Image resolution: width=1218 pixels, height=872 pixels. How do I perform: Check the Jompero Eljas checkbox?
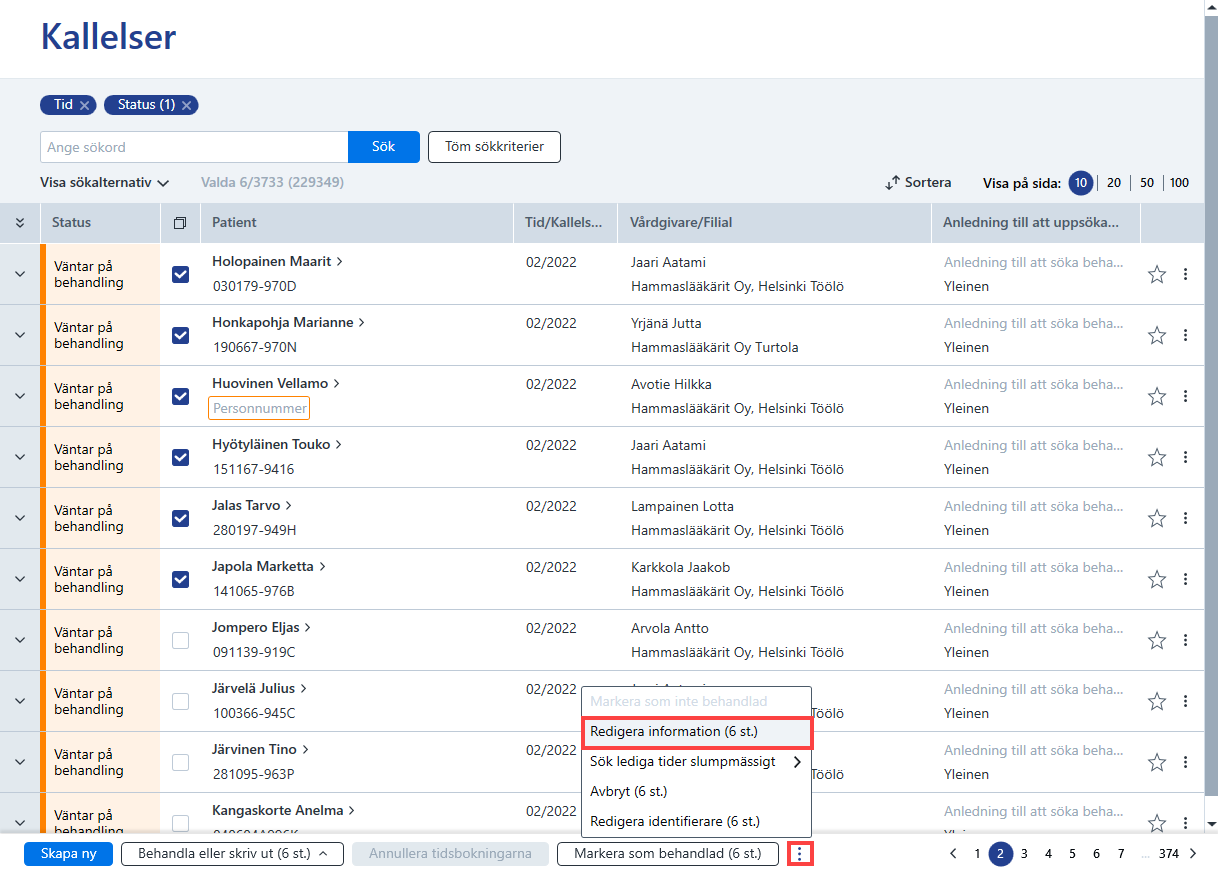[x=180, y=640]
